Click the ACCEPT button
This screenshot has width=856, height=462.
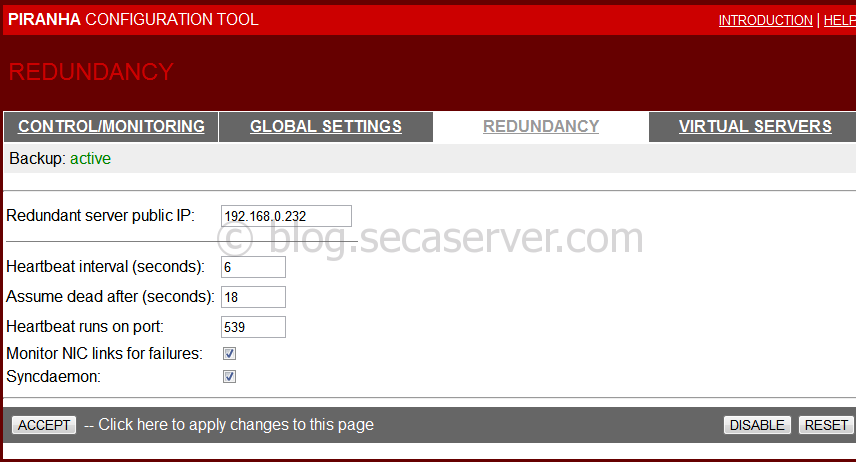point(44,425)
